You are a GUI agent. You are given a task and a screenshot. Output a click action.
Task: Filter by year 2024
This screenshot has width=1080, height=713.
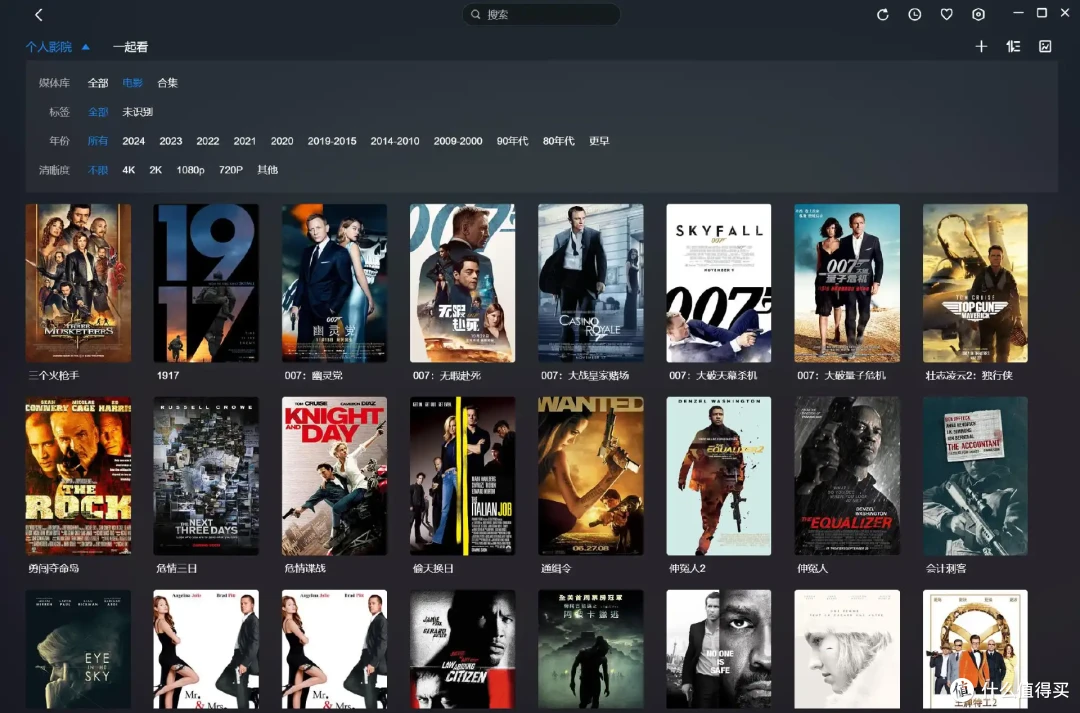tap(134, 141)
